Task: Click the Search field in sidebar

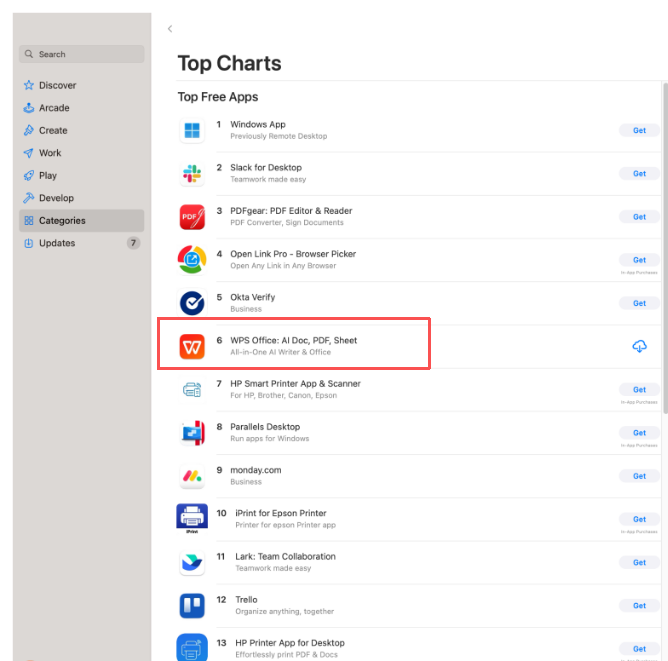Action: pyautogui.click(x=82, y=54)
